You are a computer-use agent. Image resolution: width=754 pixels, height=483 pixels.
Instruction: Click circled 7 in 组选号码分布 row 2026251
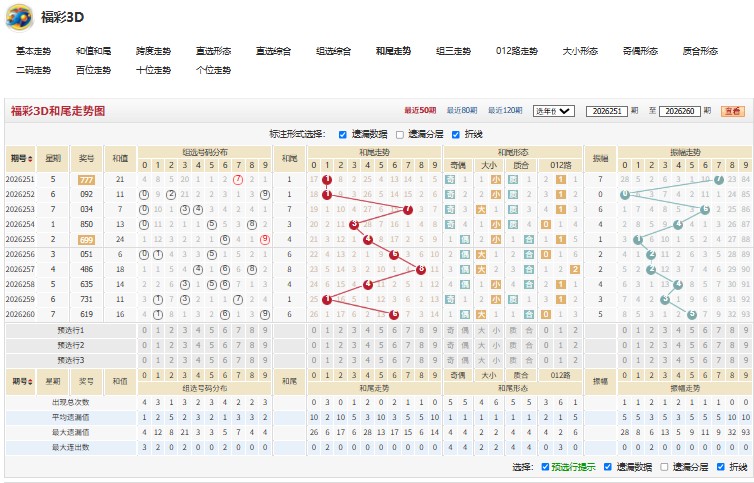[x=238, y=180]
